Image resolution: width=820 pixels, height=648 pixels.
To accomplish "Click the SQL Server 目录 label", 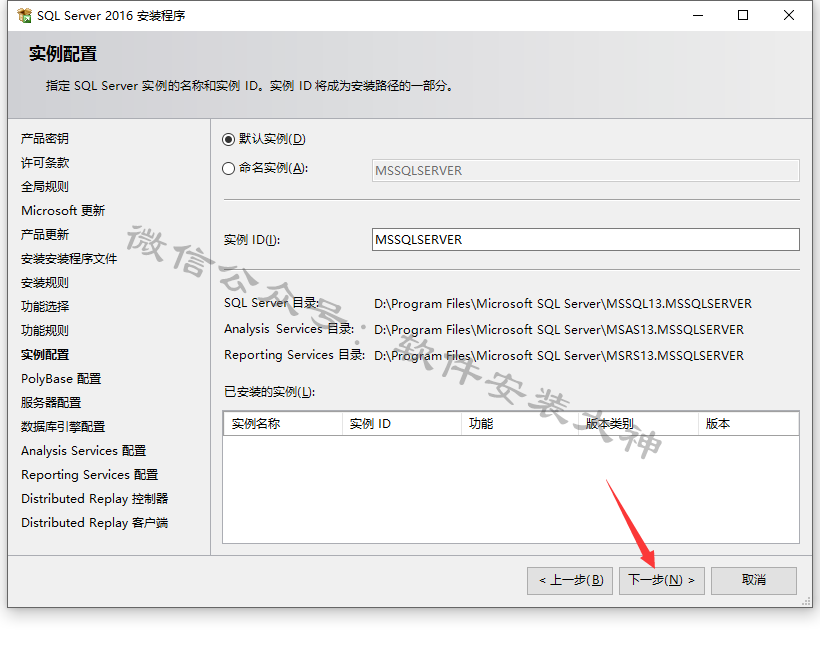I will click(x=271, y=303).
